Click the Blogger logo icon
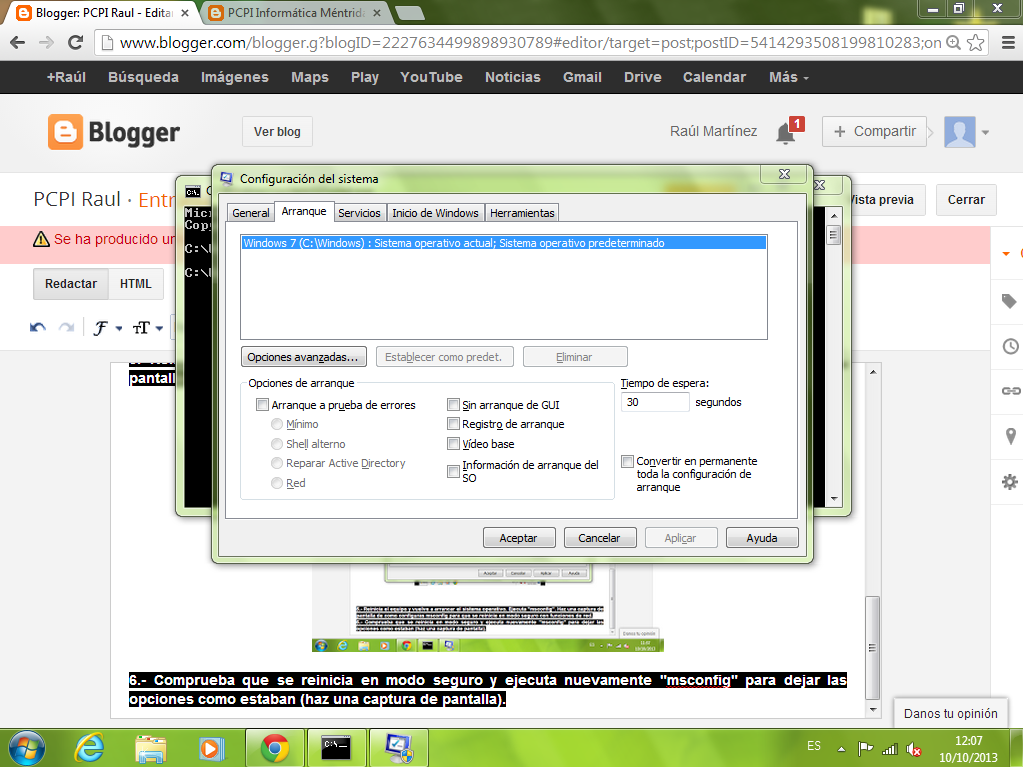The height and width of the screenshot is (767, 1023). (65, 132)
